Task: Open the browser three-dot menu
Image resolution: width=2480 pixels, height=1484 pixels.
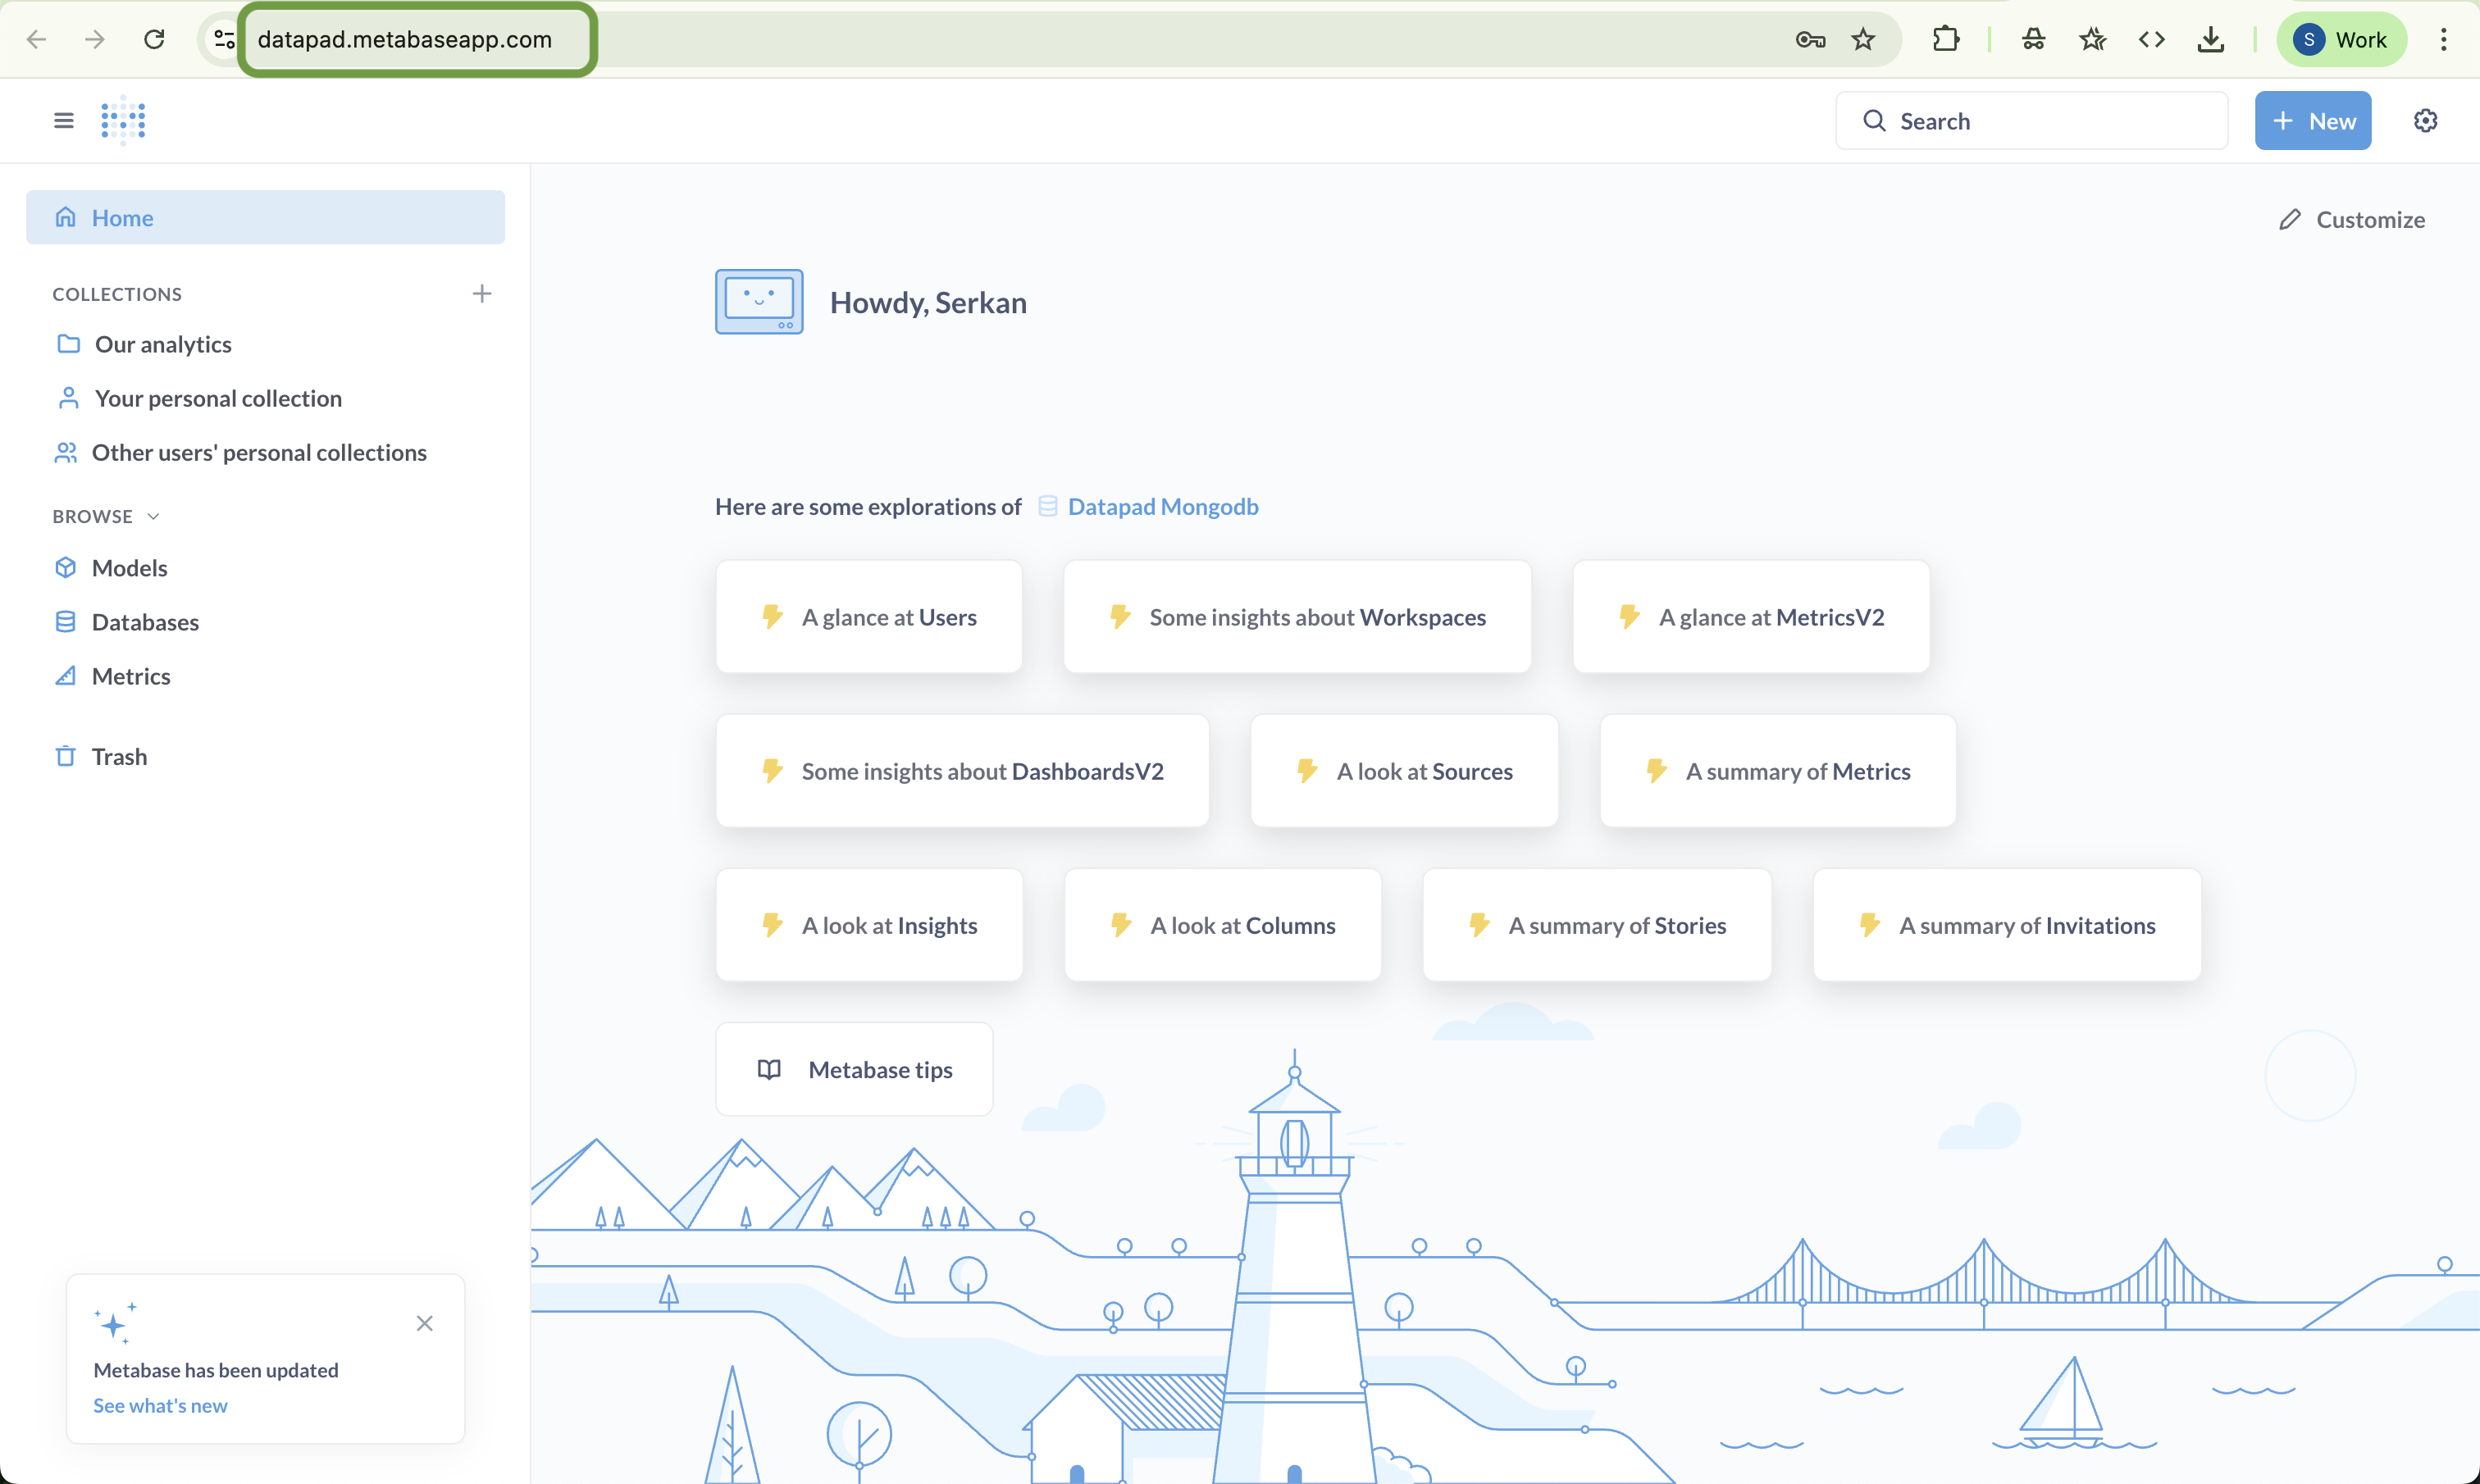Action: point(2443,40)
